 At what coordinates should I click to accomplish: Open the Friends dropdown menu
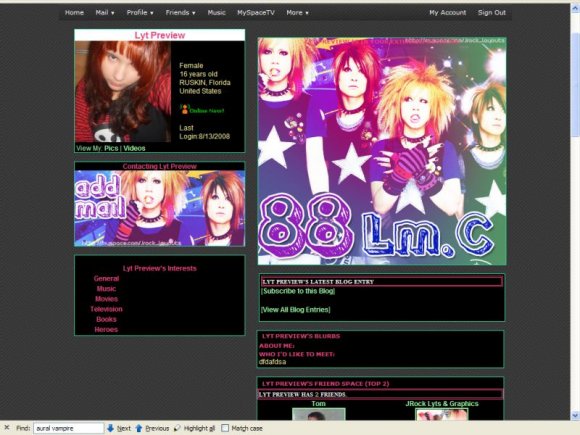click(180, 13)
